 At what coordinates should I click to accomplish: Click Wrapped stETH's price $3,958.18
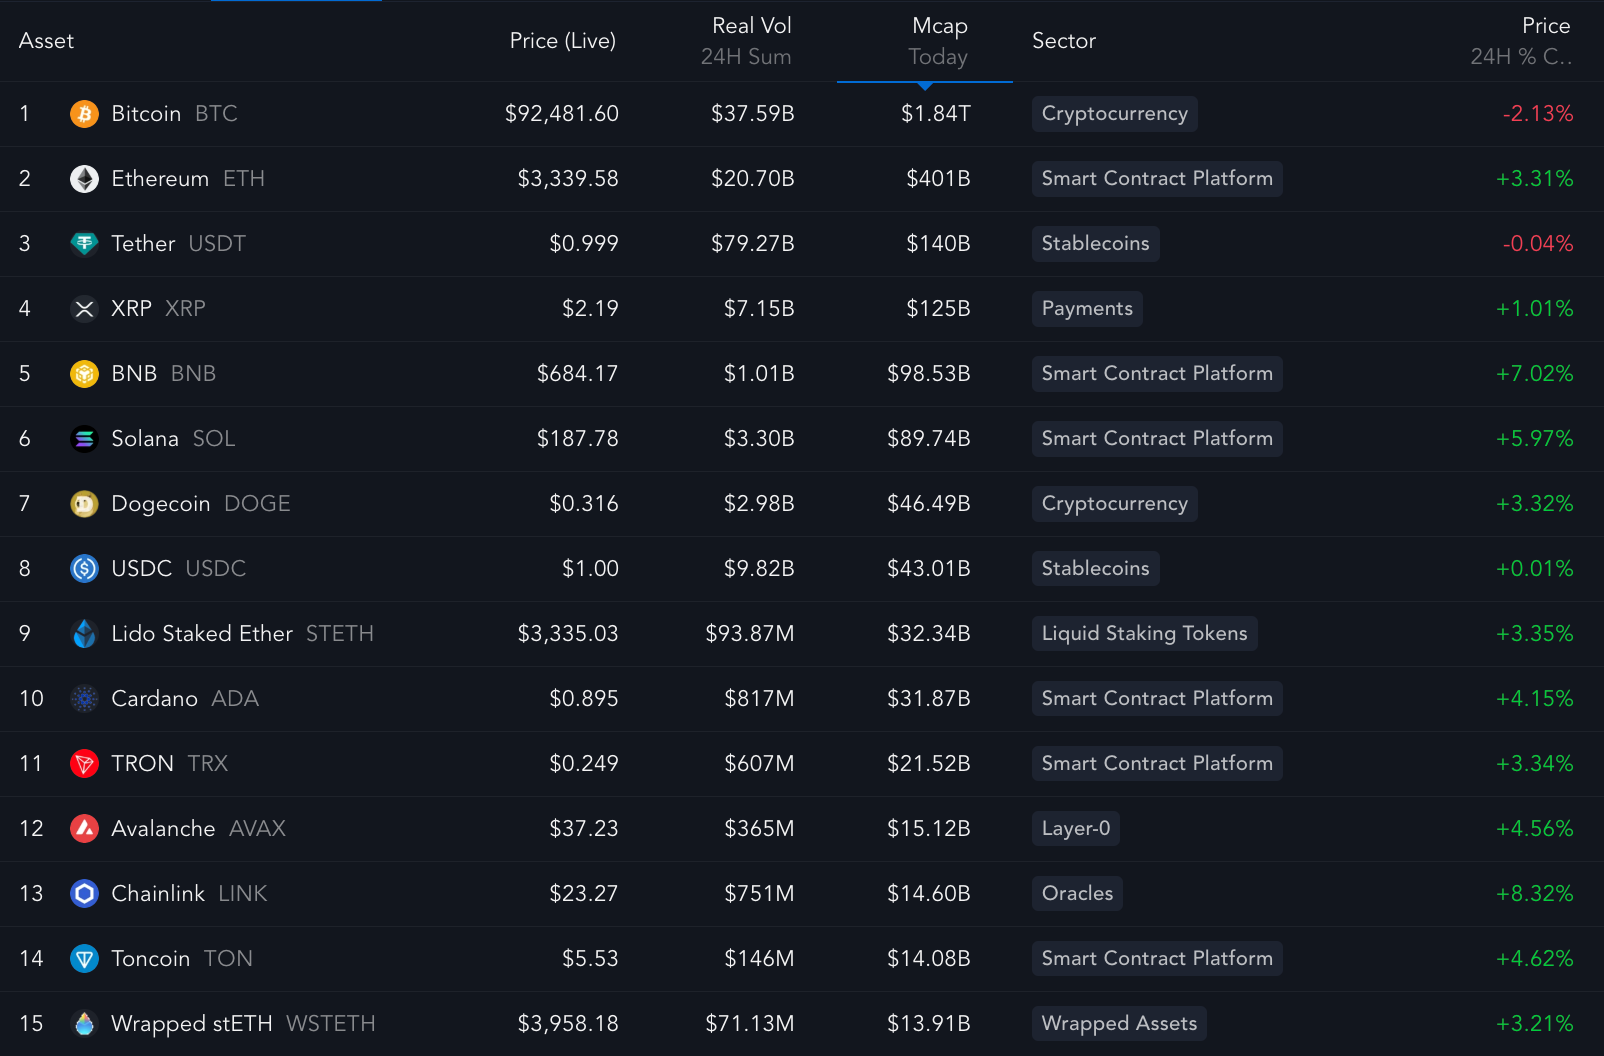click(567, 1024)
